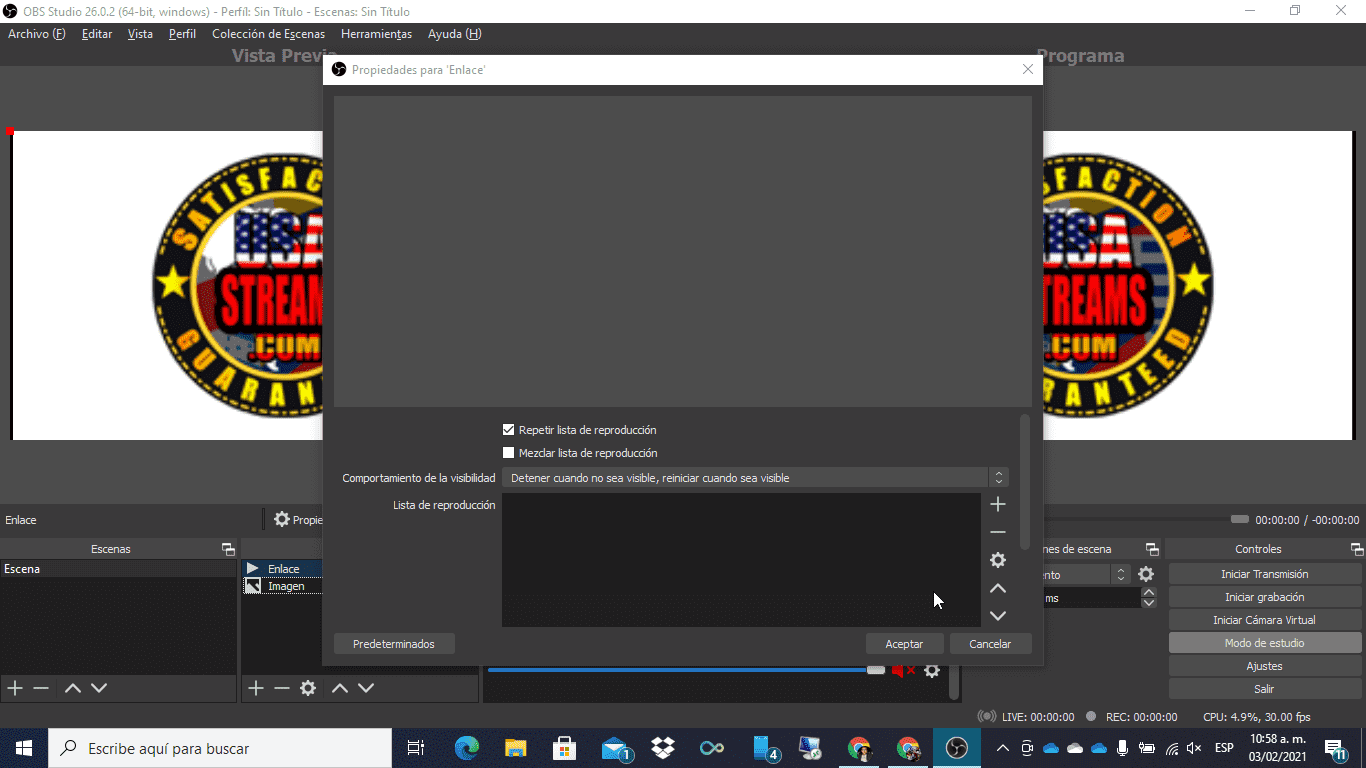The image size is (1366, 768).
Task: Open the Windows Start menu
Action: click(24, 748)
